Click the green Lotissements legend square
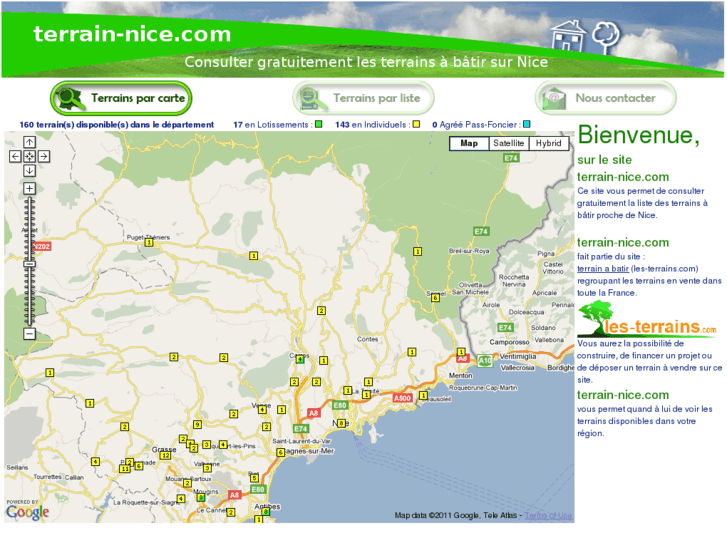Image resolution: width=727 pixels, height=545 pixels. (x=319, y=124)
